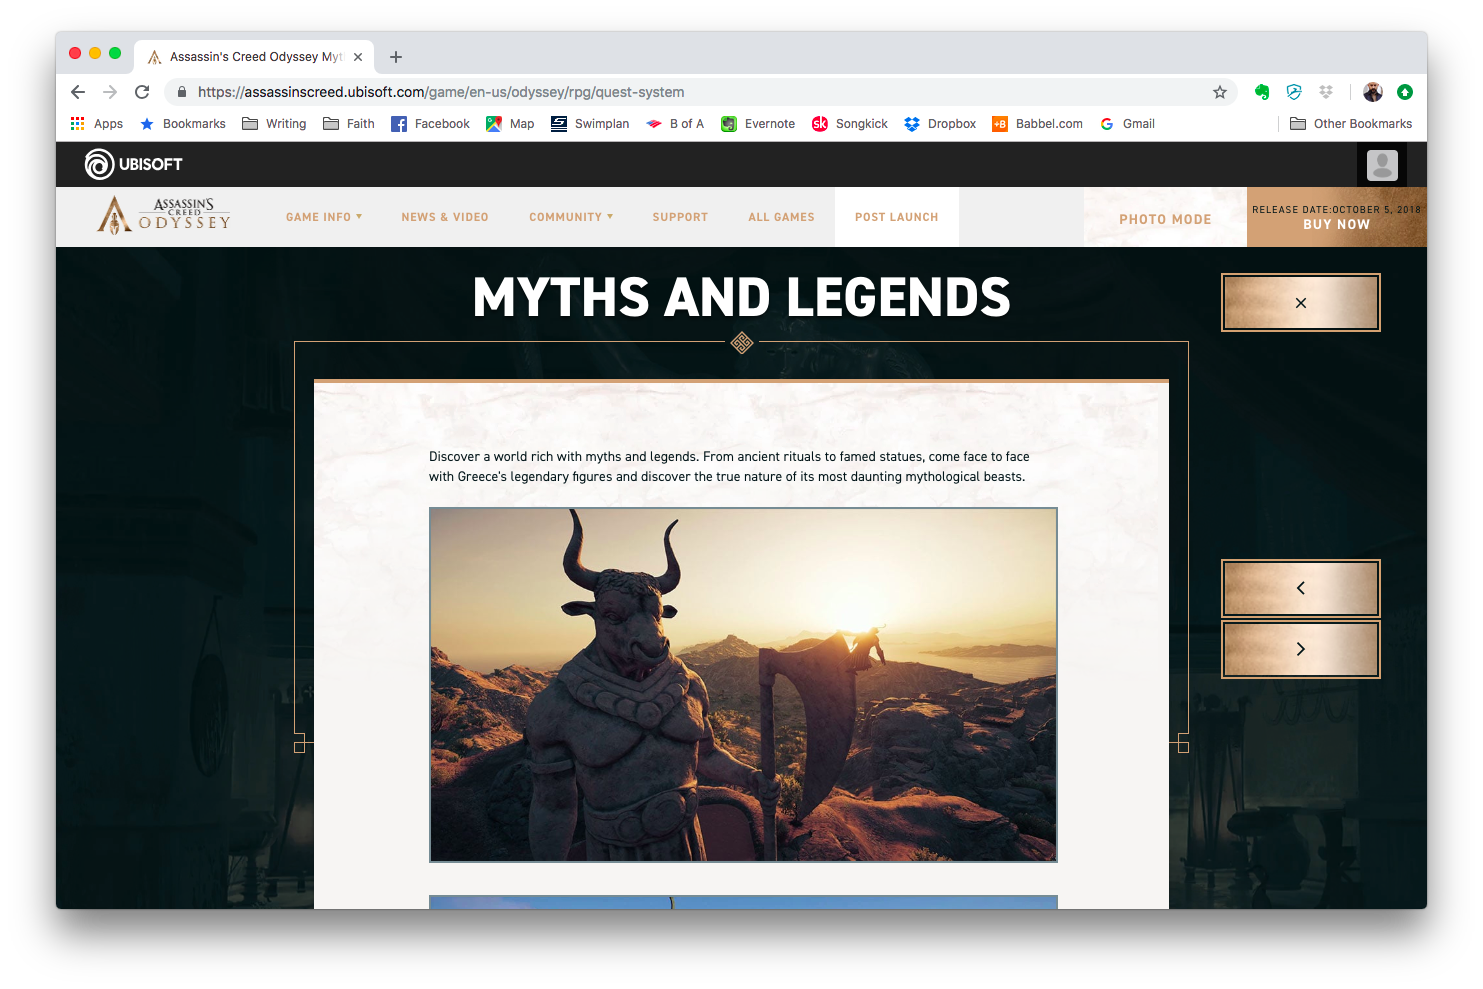Open the B of A bookmark

point(675,124)
